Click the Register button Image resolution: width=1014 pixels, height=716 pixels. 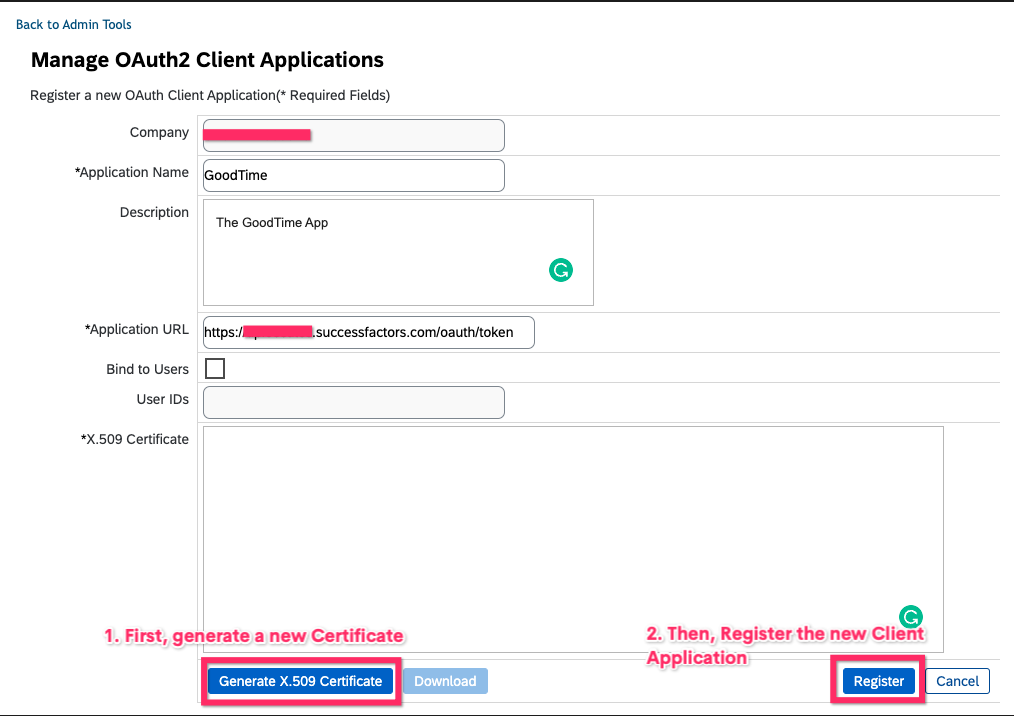pyautogui.click(x=878, y=681)
